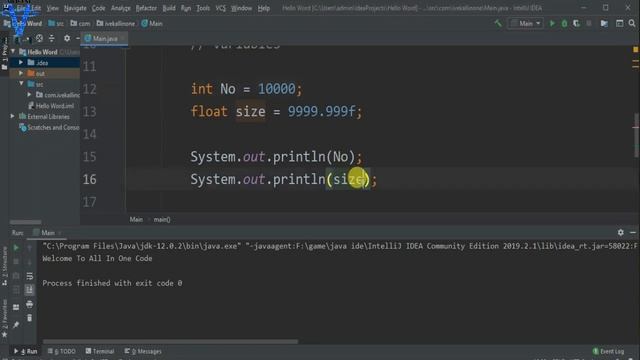Expand the out folder node
Viewport: 640px width, 360px height.
pyautogui.click(x=21, y=73)
